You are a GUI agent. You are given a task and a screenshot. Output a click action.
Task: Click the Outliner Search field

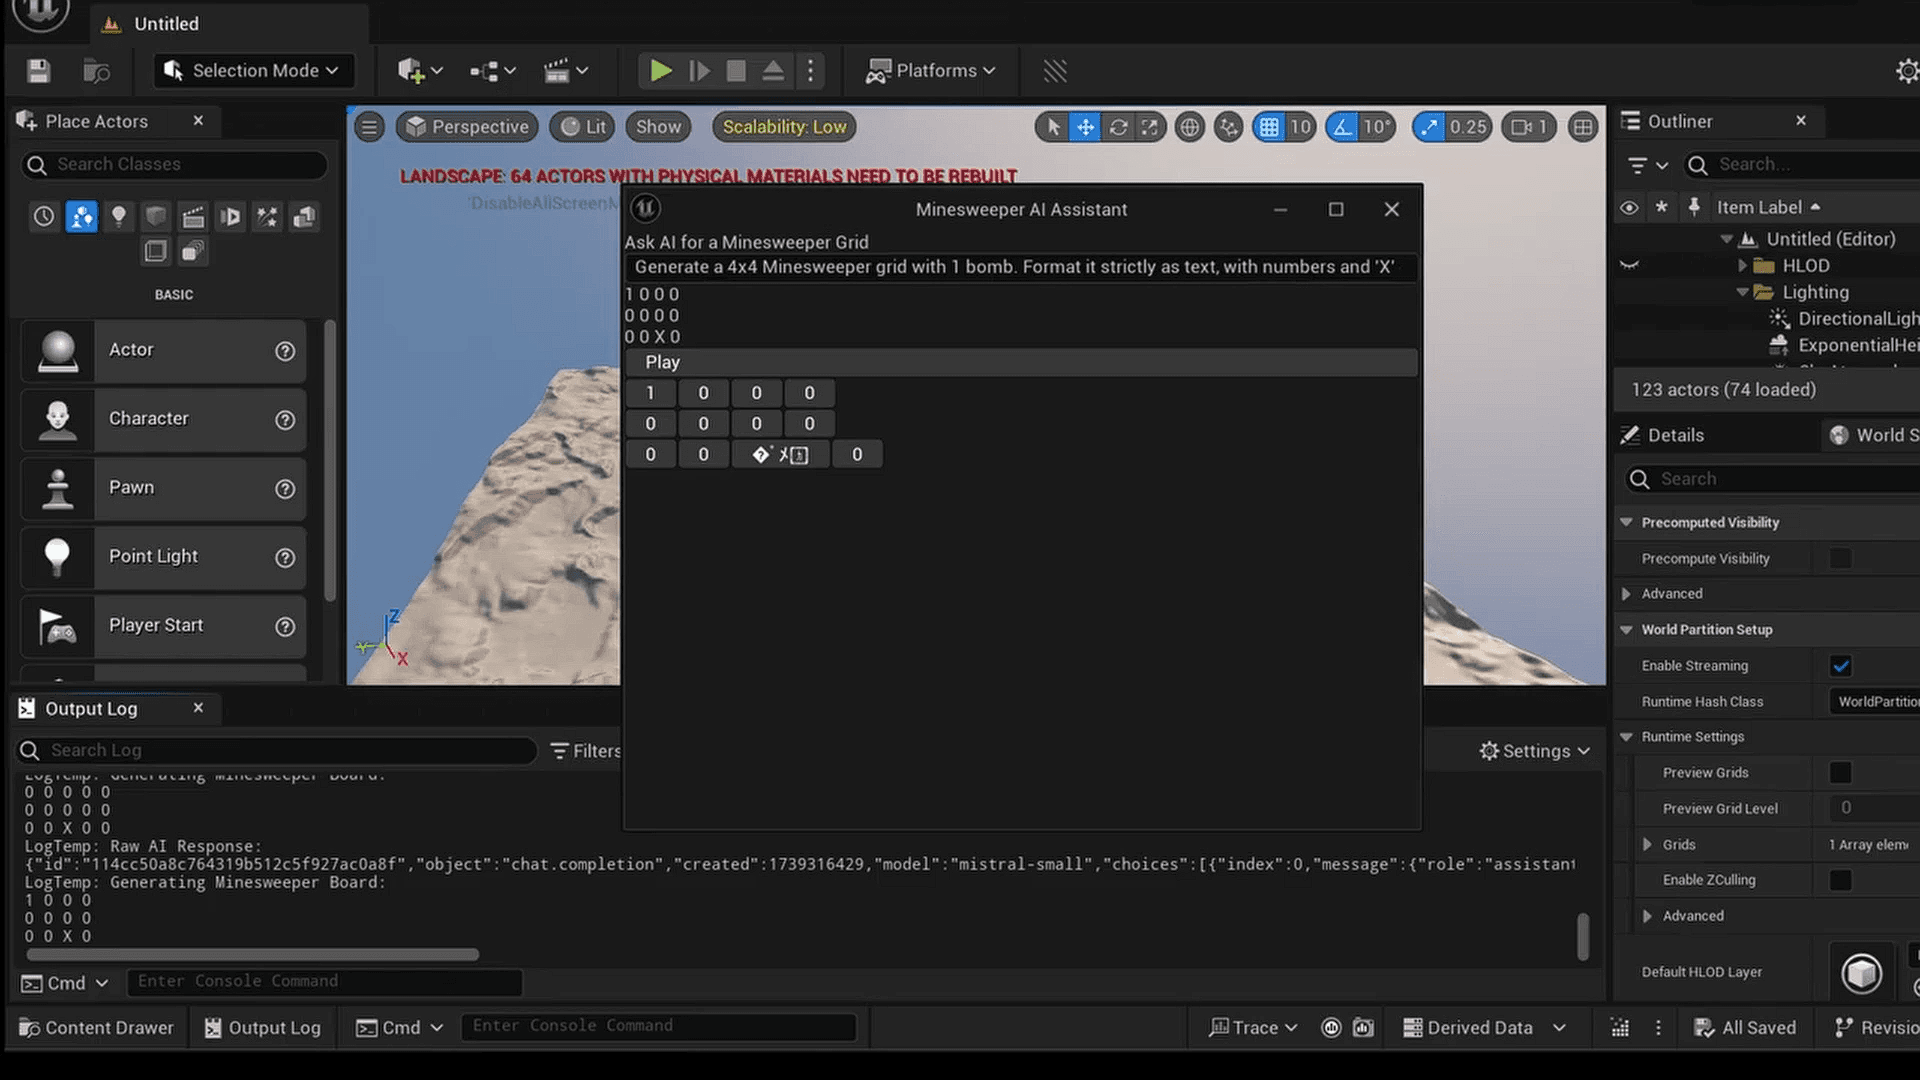(x=1805, y=165)
